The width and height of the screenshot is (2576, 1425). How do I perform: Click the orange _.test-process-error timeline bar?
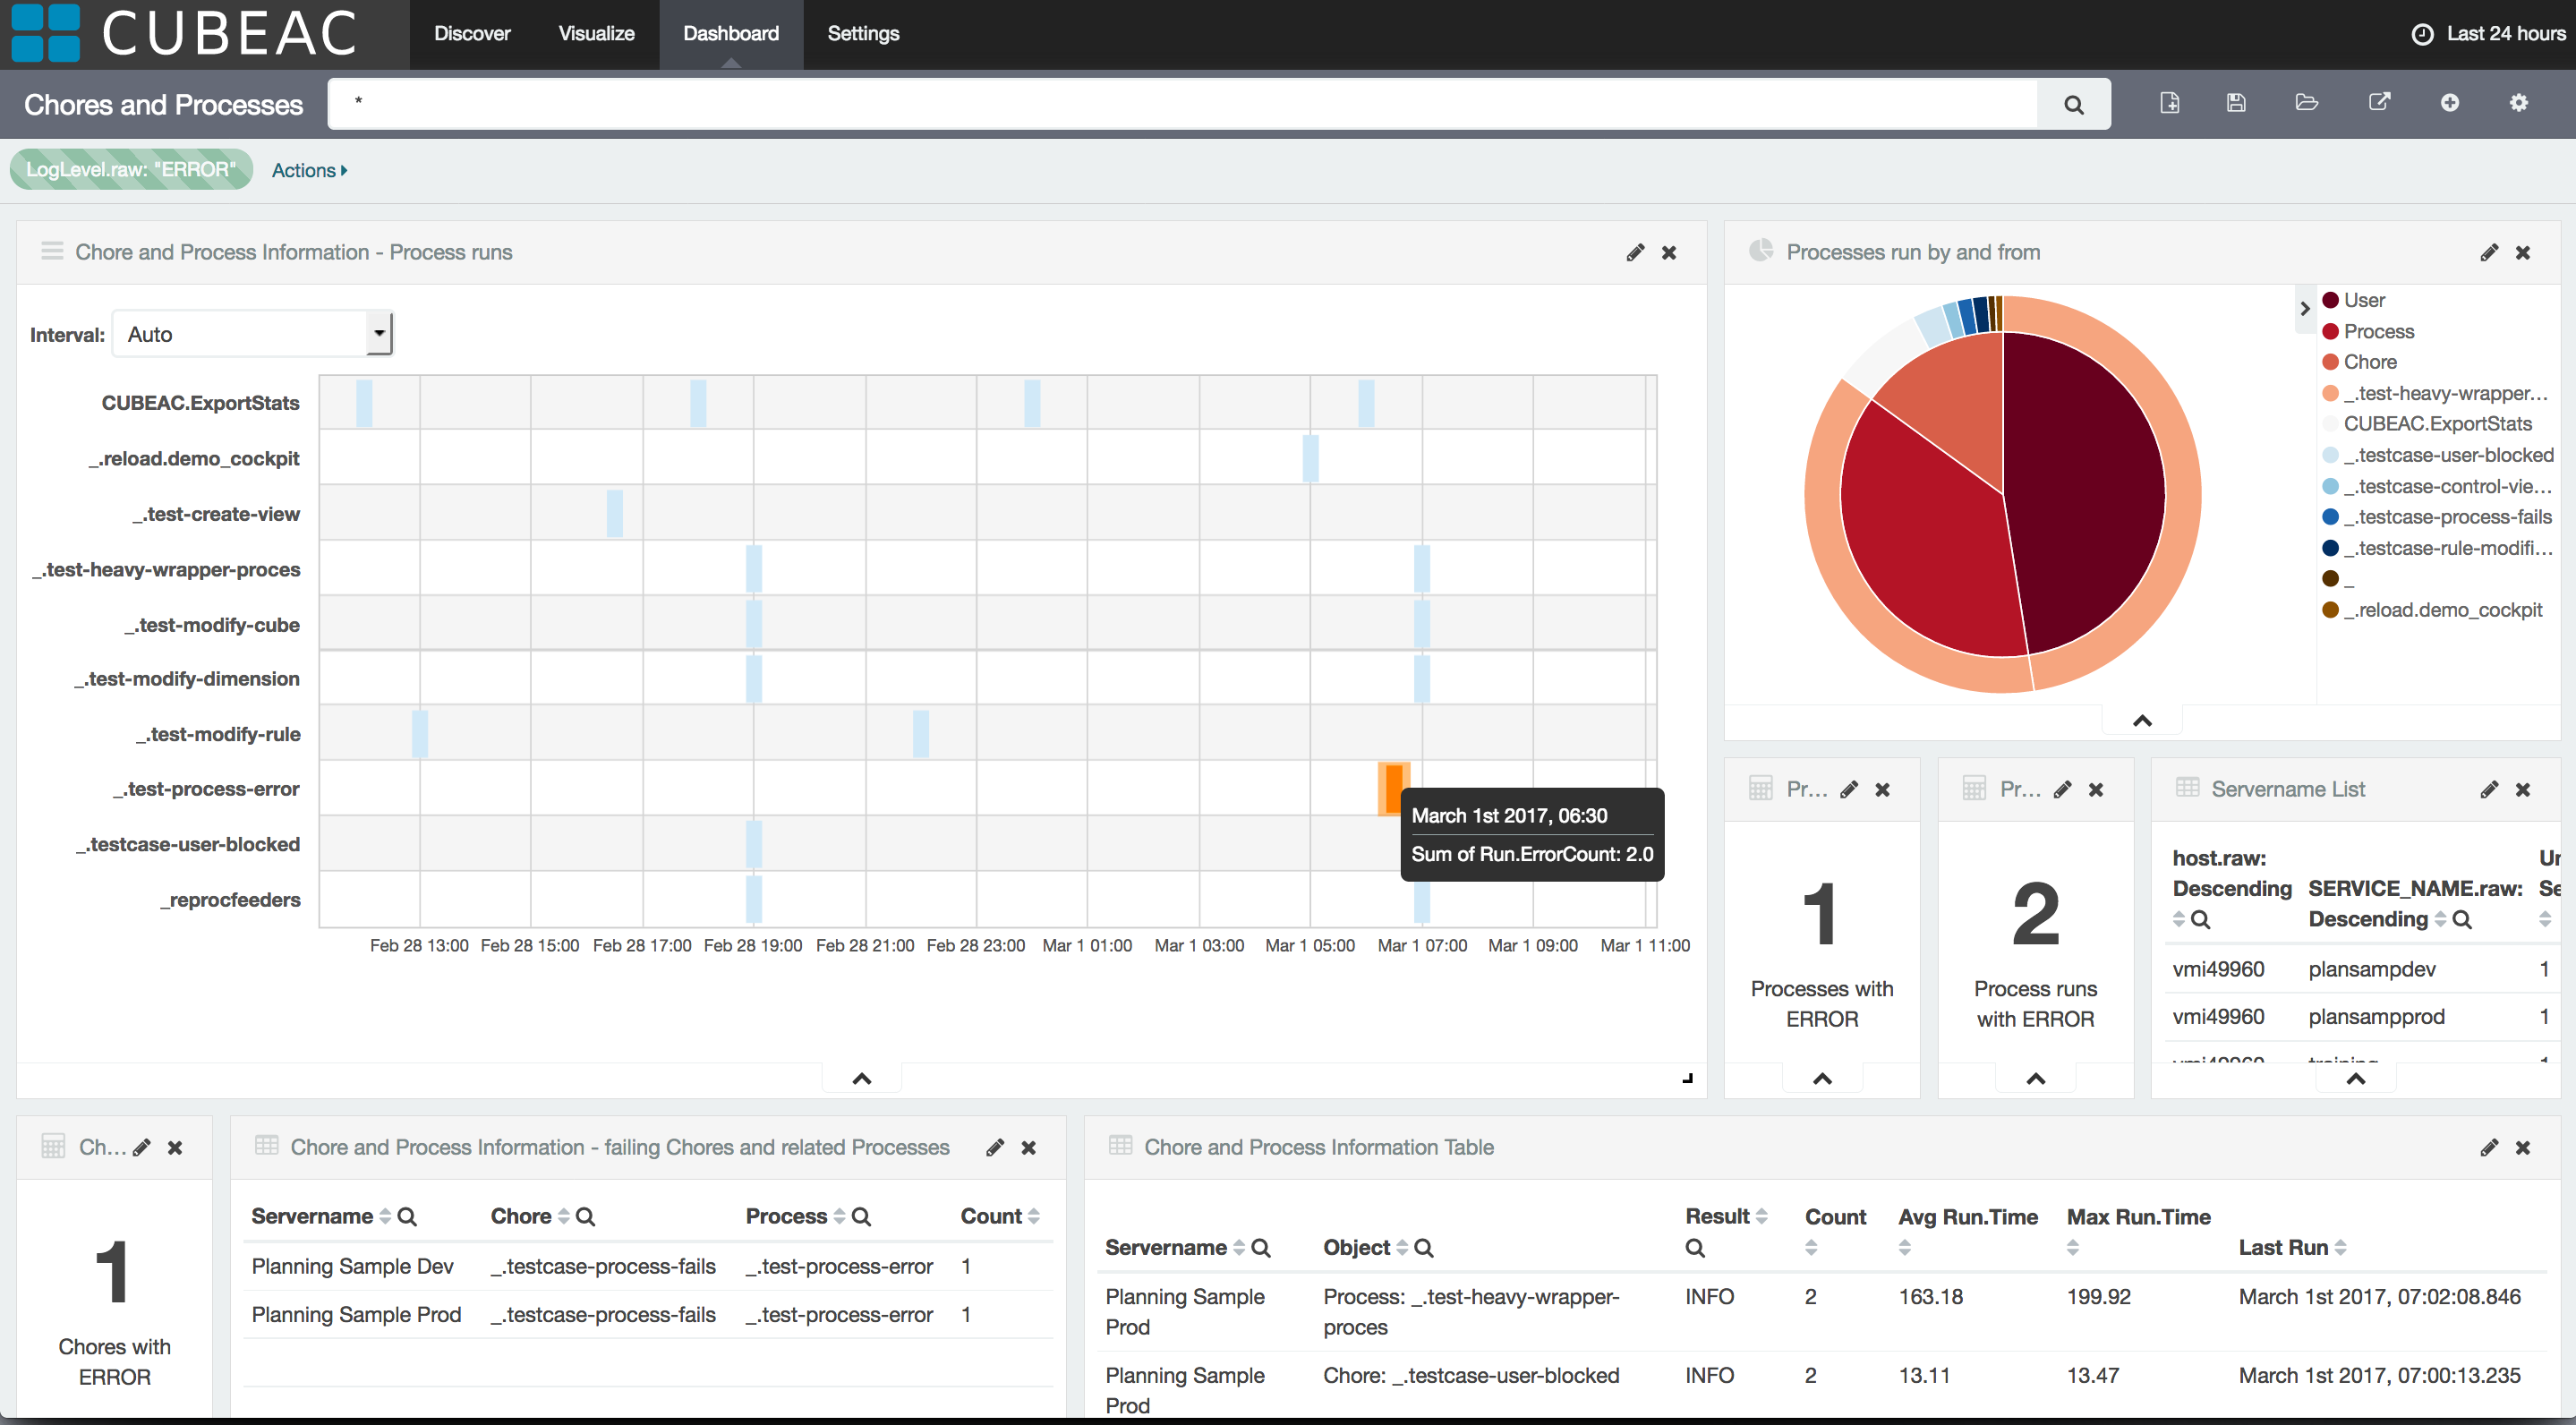point(1393,788)
